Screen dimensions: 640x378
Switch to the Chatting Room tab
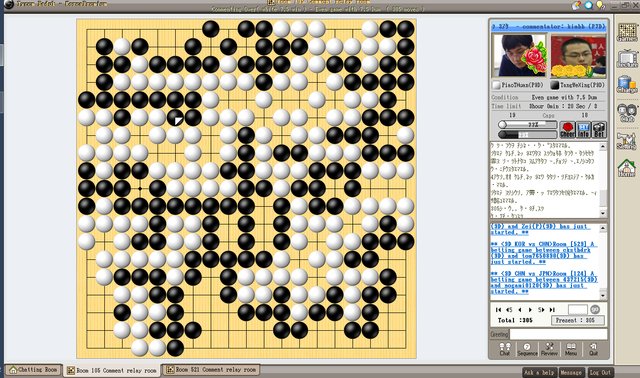point(33,370)
